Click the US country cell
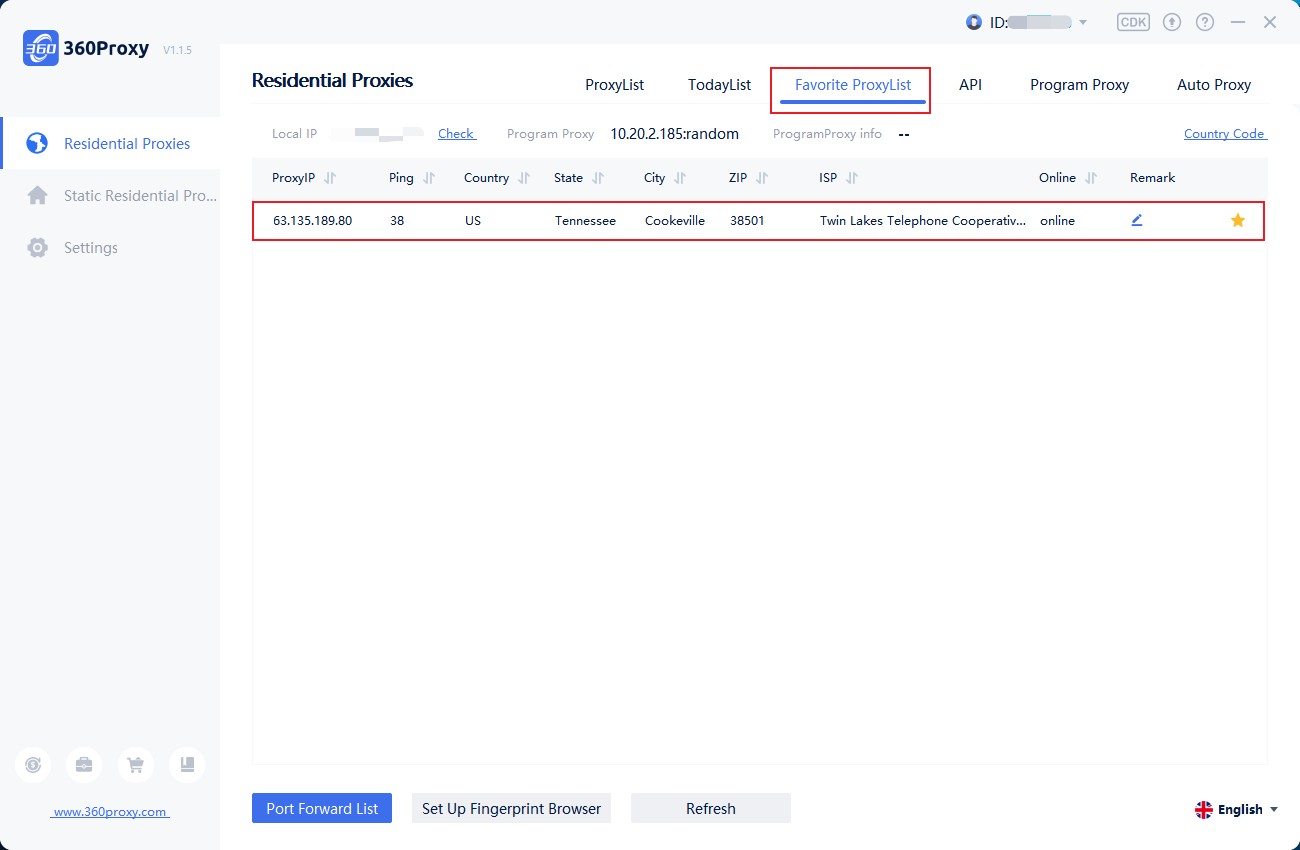Screen dimensions: 1300x850 pyautogui.click(x=473, y=221)
